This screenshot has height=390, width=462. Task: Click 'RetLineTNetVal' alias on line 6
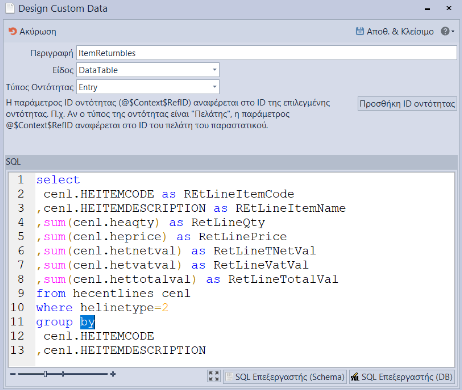tap(265, 251)
